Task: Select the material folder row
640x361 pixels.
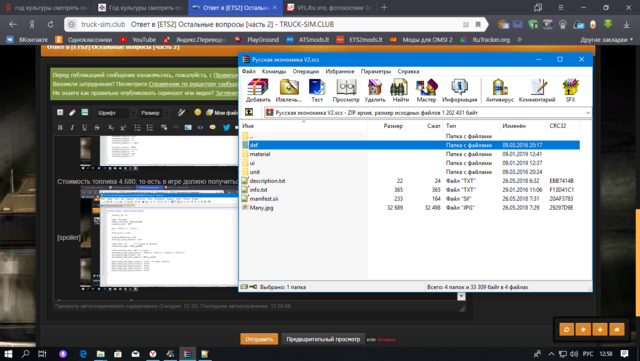Action: [x=411, y=154]
